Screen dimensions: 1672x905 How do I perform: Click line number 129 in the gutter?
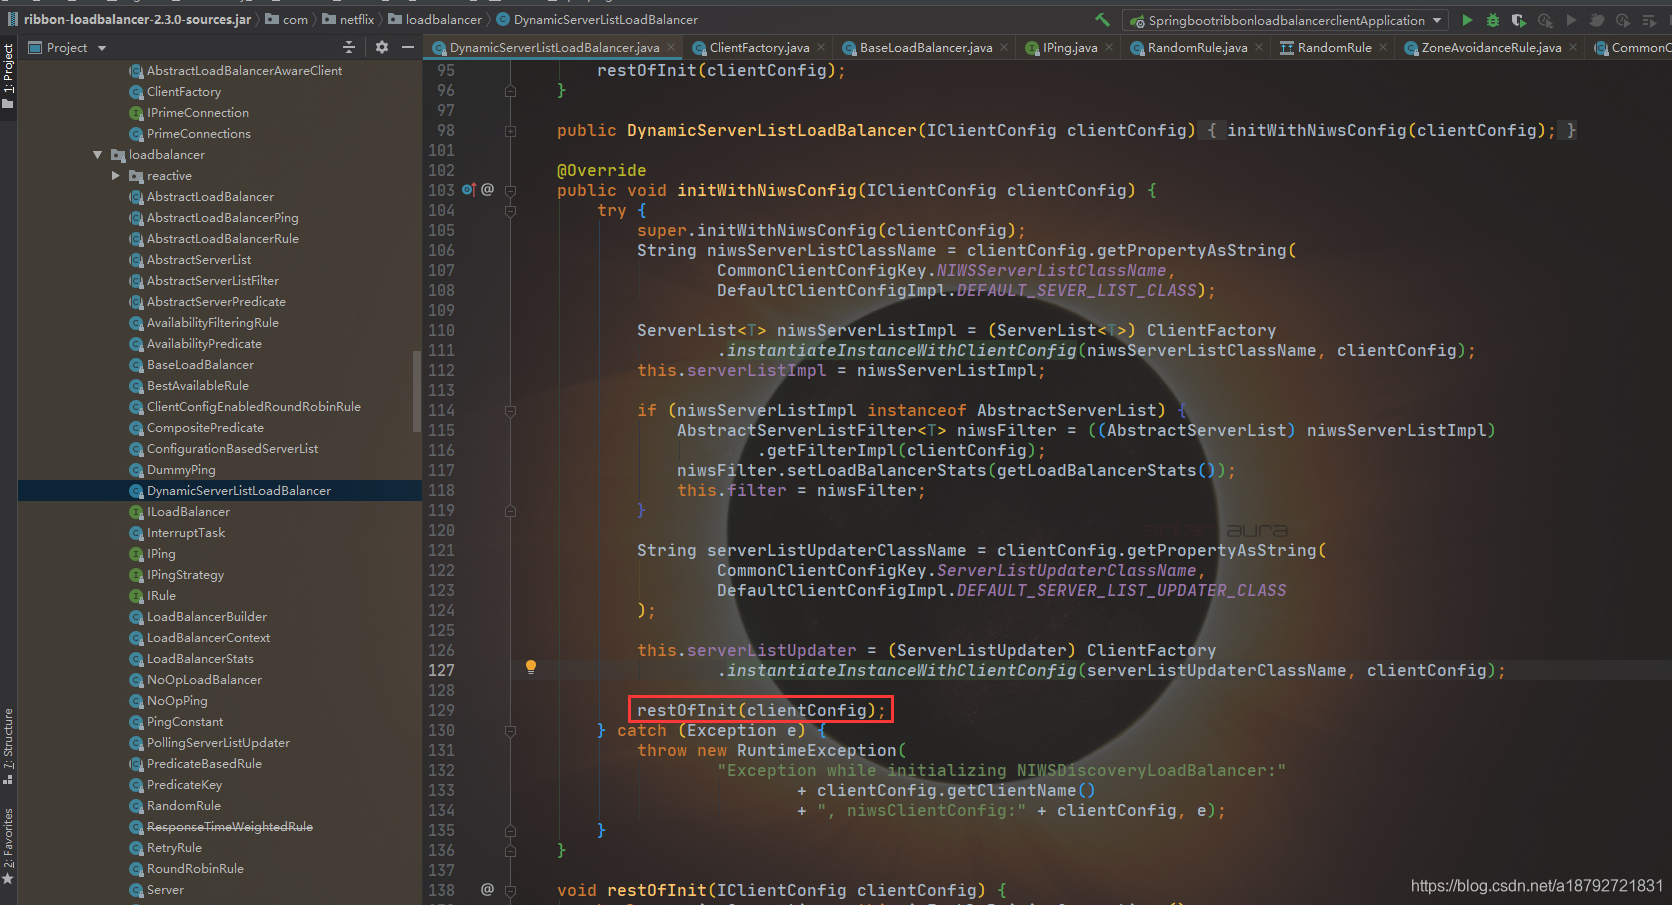(x=441, y=711)
